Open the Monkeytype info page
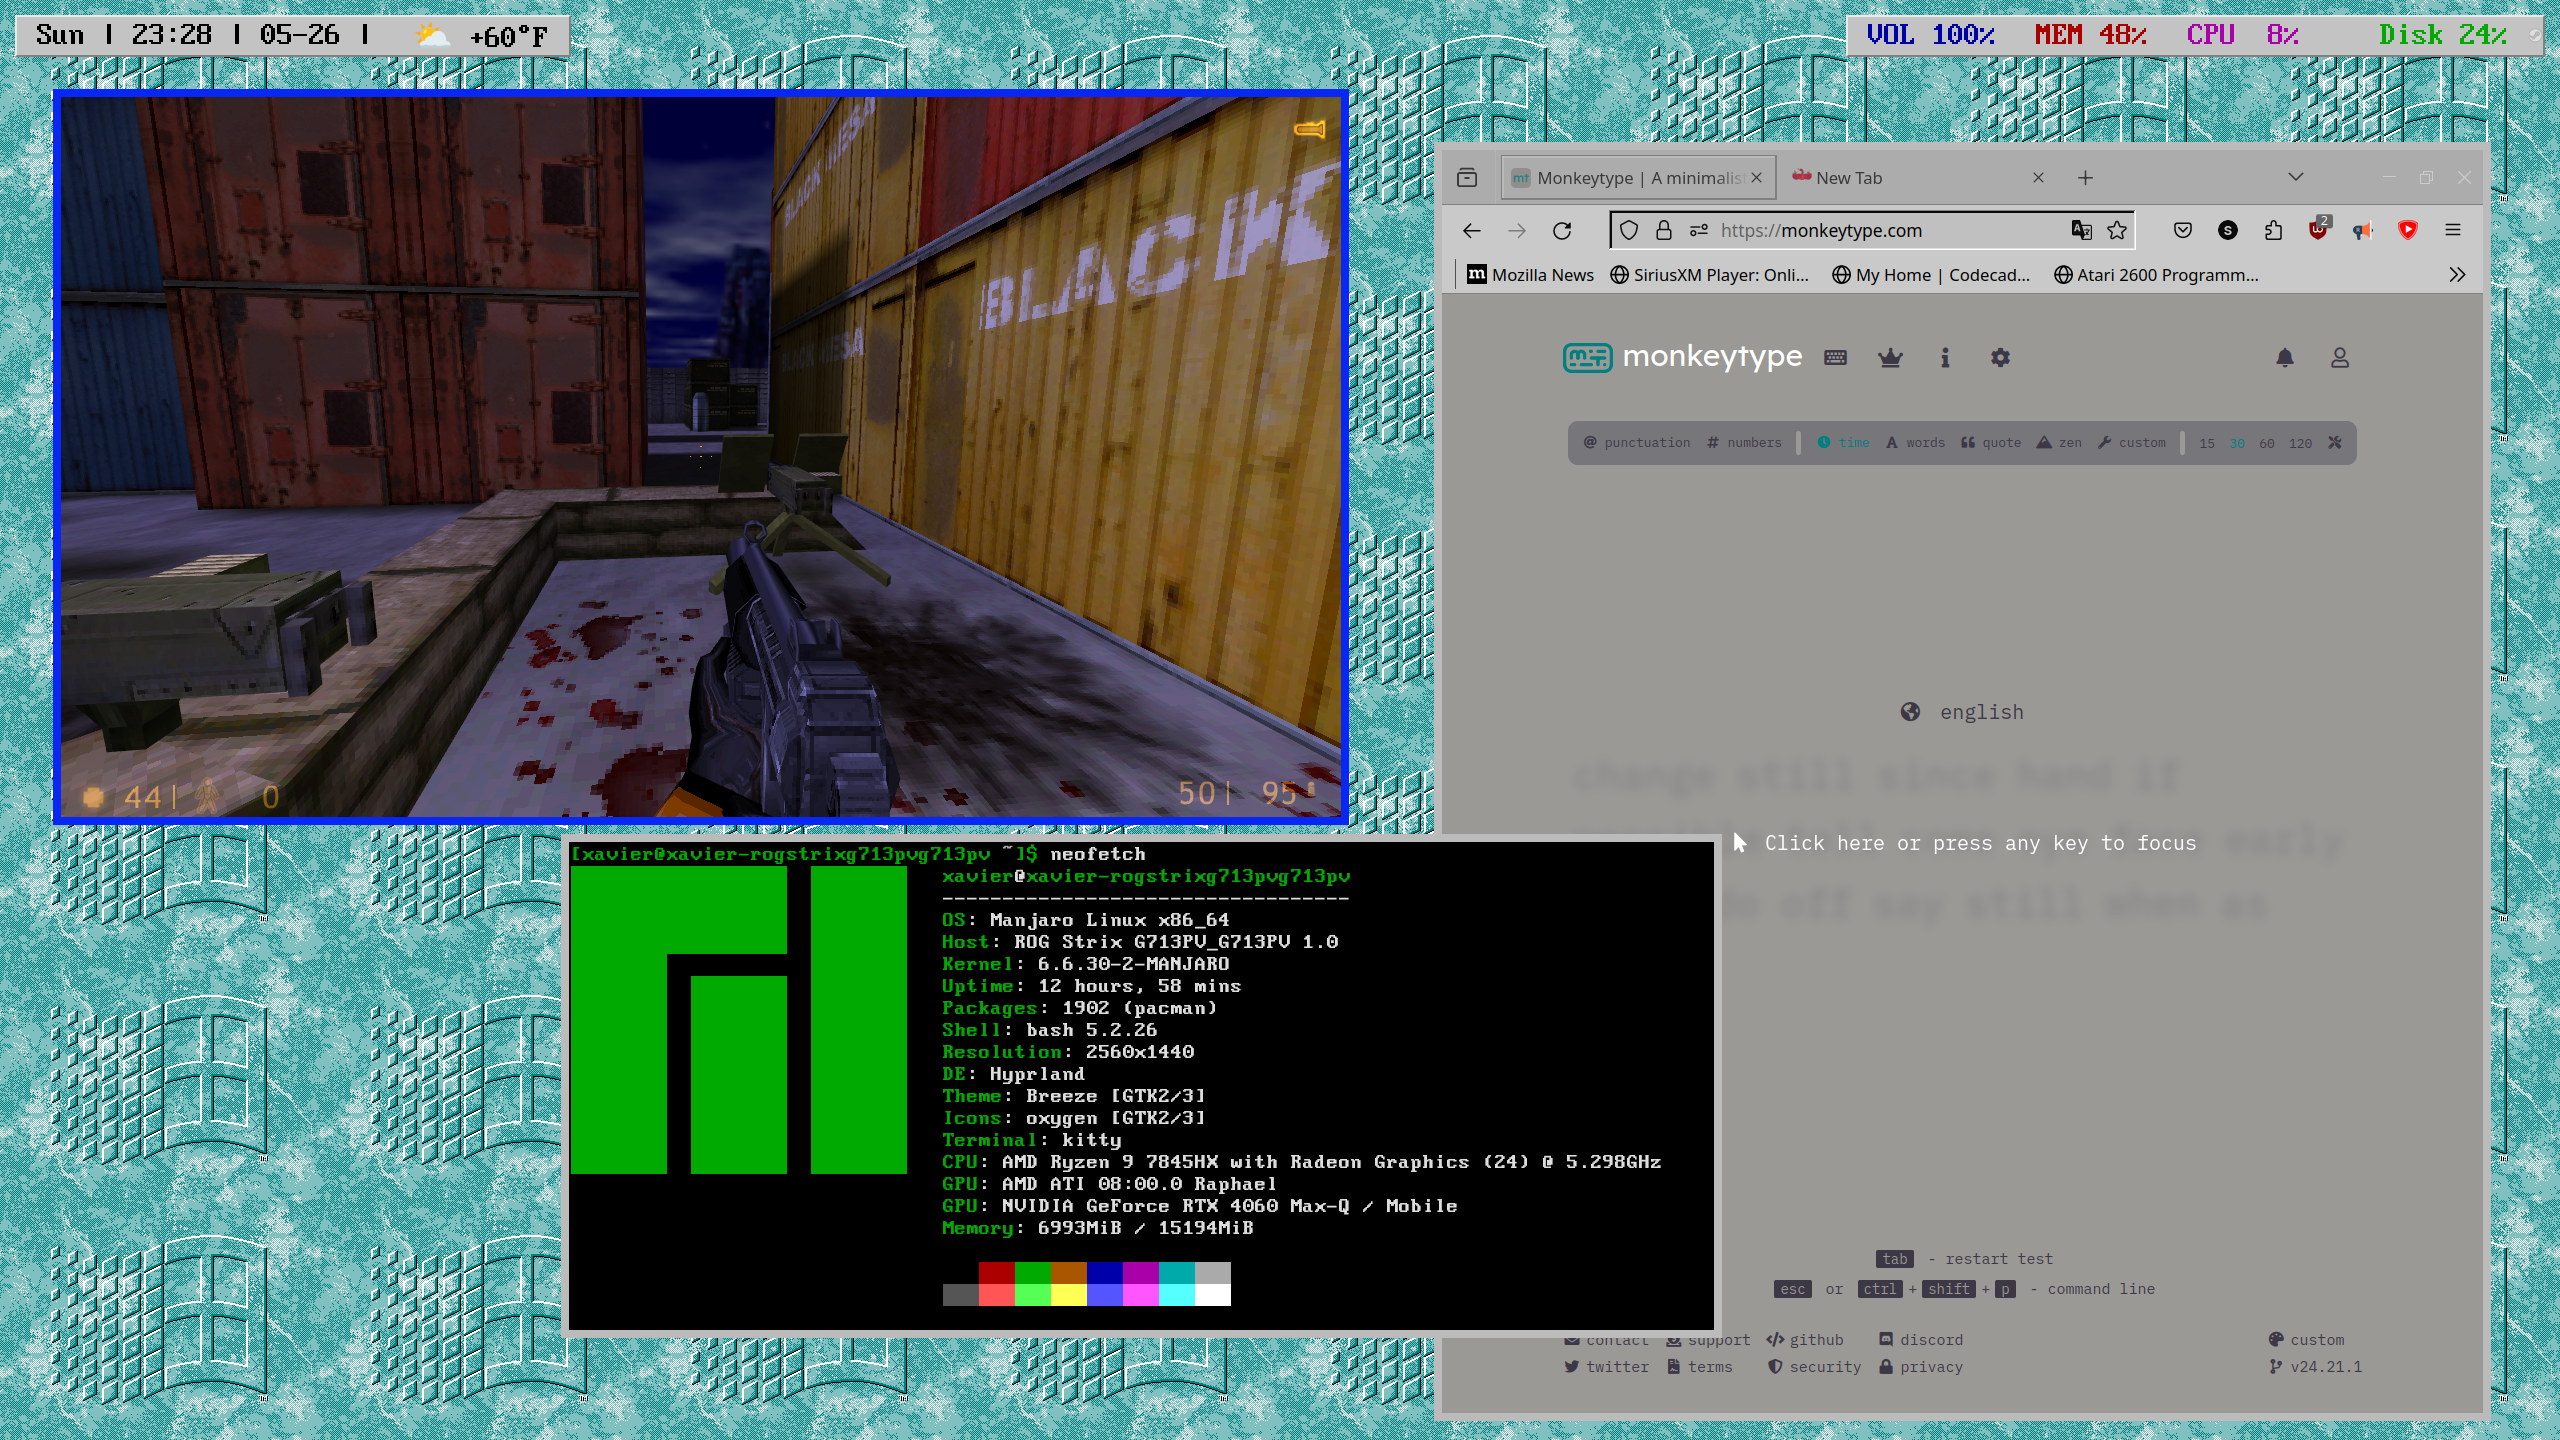Screen dimensions: 2560x1440 1945,357
